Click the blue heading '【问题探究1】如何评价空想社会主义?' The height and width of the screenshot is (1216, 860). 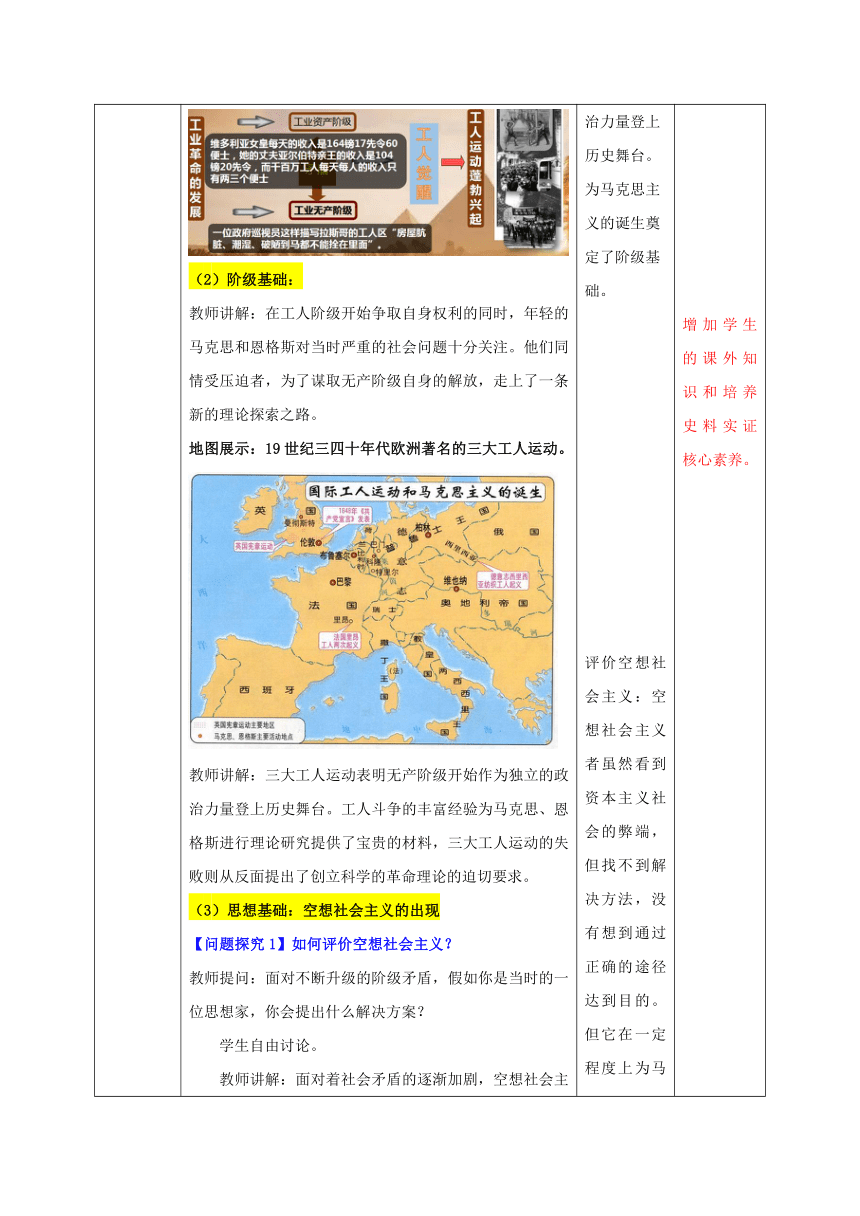click(320, 943)
